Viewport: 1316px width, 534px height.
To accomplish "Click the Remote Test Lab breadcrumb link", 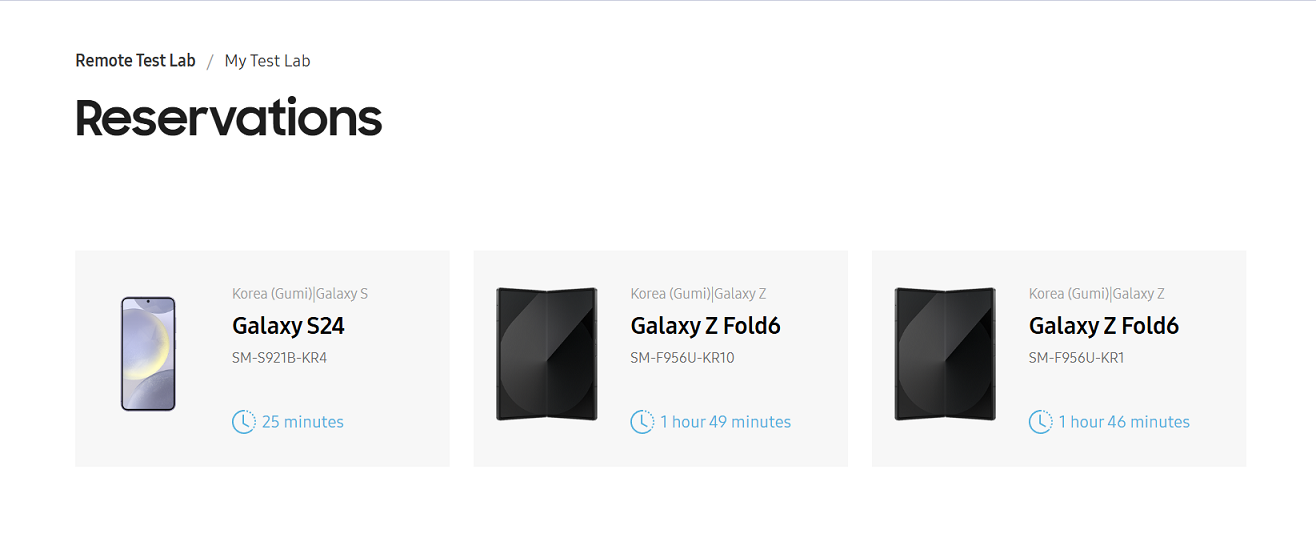I will [x=135, y=61].
